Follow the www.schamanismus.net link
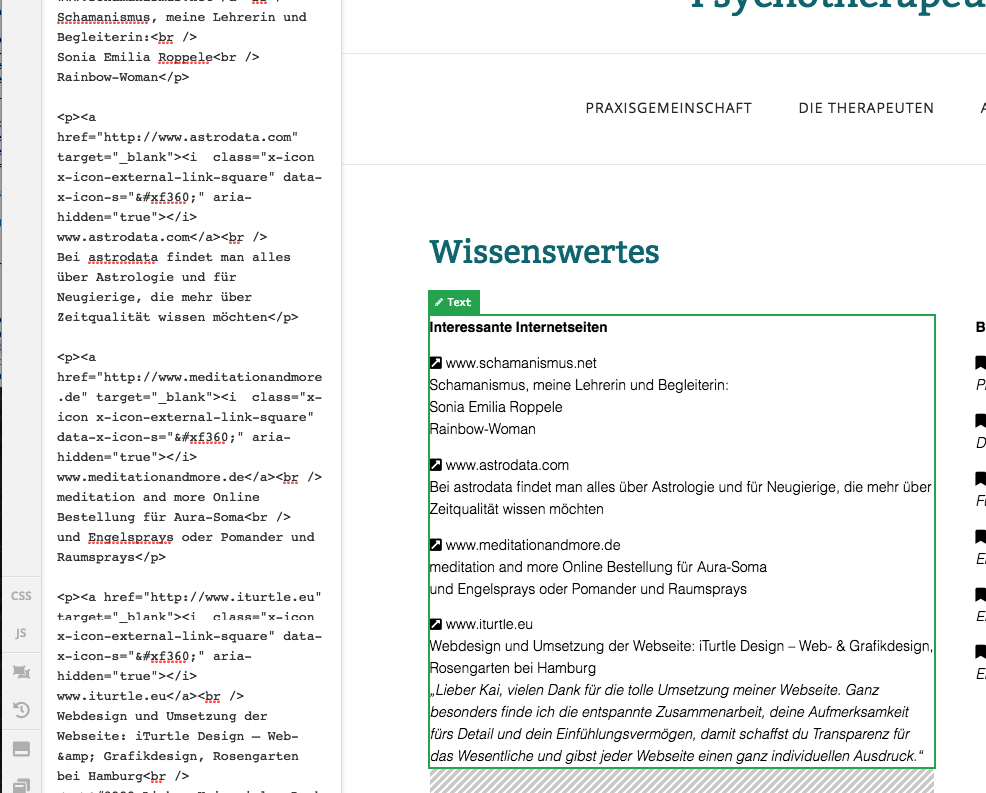Screen dimensions: 986x793 tap(521, 363)
